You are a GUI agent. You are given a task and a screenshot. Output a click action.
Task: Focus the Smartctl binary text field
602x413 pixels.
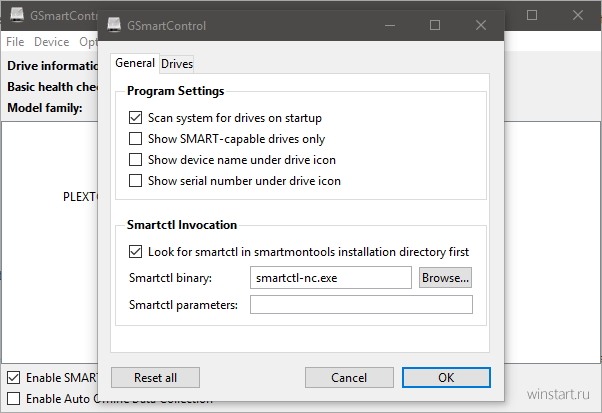pyautogui.click(x=331, y=278)
